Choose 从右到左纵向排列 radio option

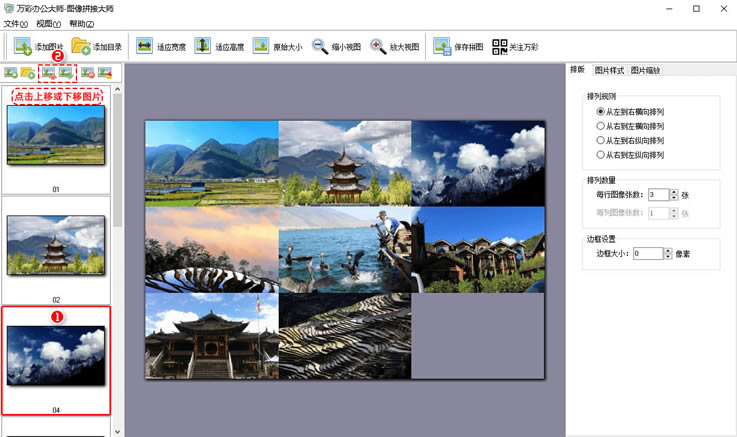(600, 155)
